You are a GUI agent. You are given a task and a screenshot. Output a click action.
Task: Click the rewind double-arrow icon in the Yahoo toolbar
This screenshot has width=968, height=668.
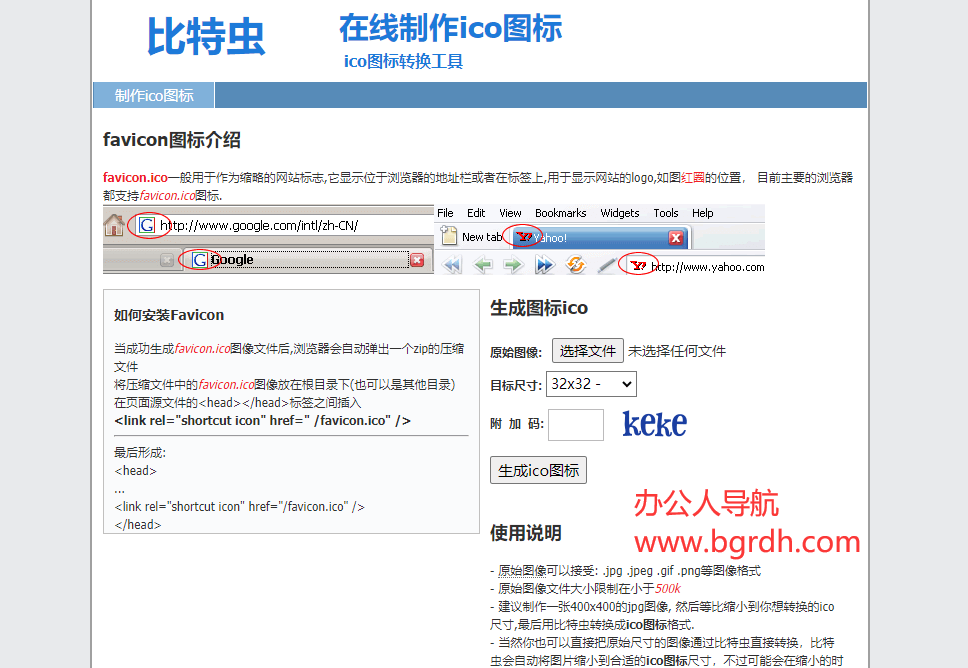(x=452, y=265)
